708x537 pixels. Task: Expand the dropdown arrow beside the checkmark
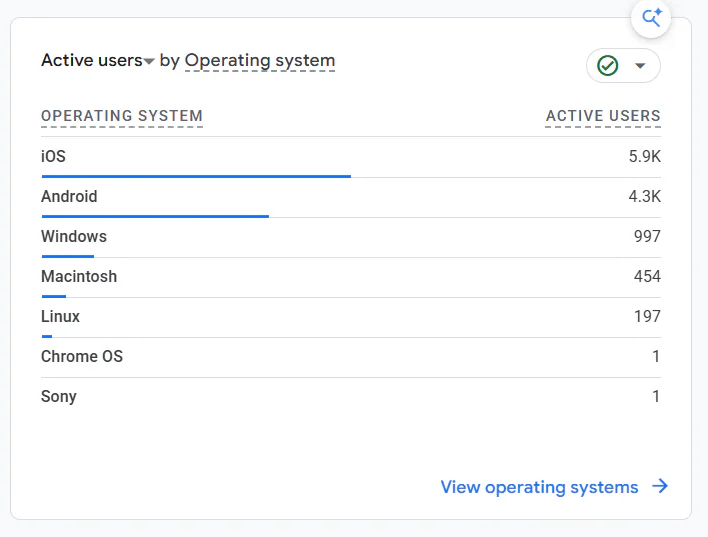click(640, 66)
